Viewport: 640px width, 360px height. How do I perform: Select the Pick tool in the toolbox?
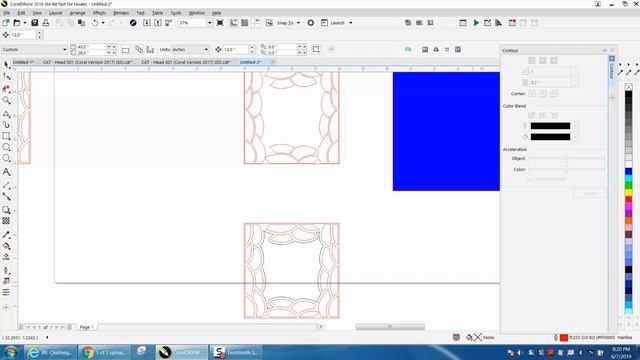(x=6, y=65)
